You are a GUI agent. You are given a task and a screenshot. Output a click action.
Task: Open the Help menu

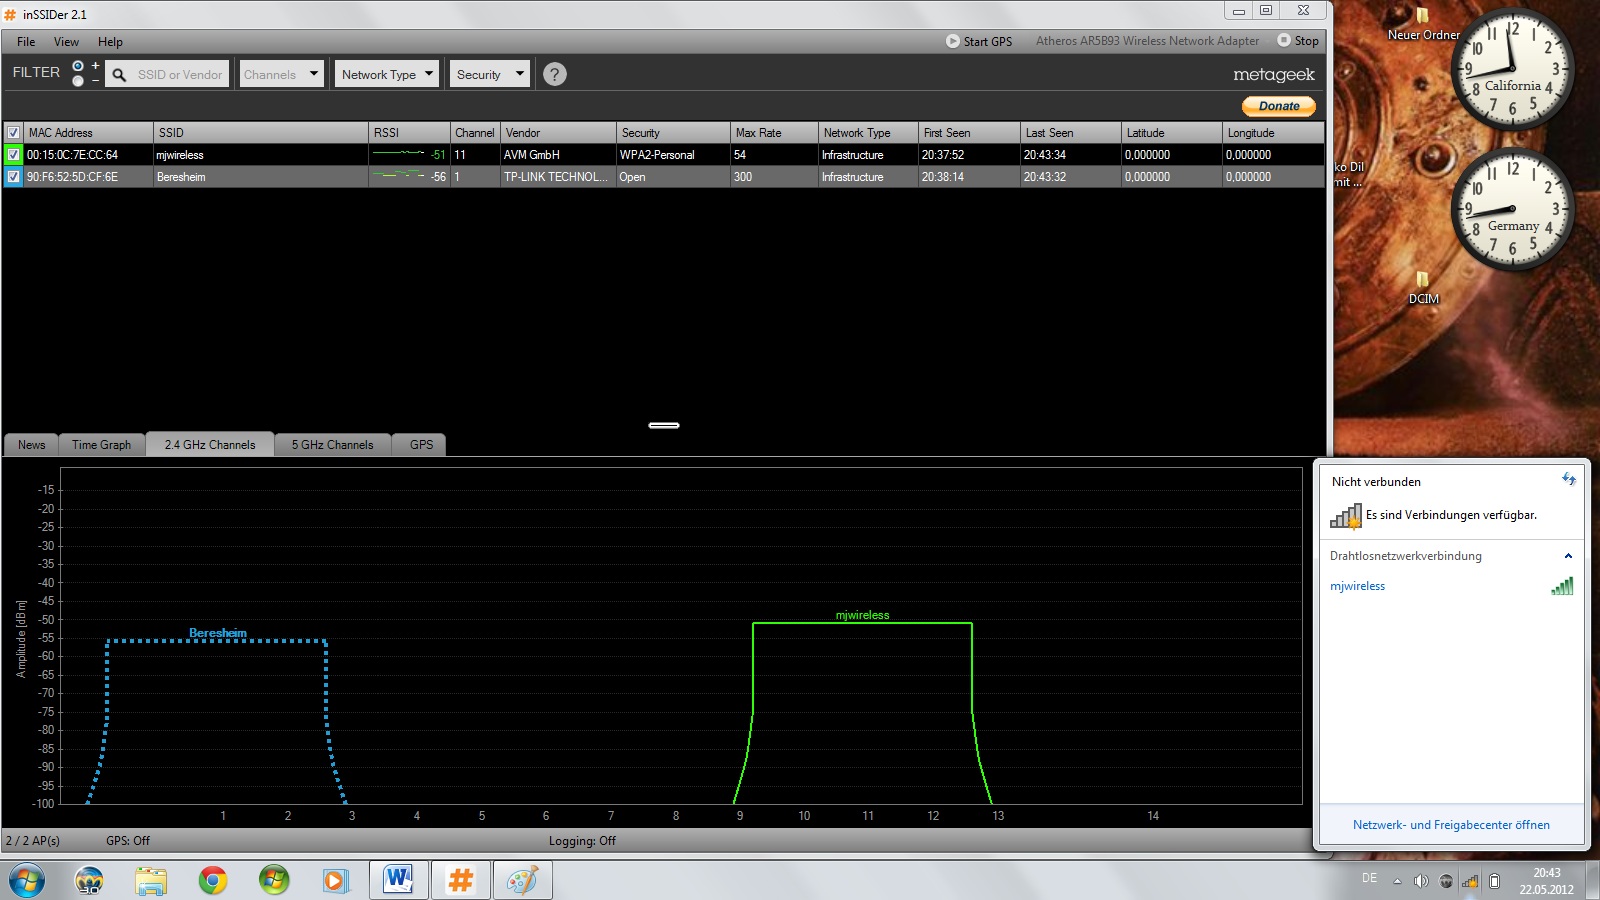tap(110, 42)
